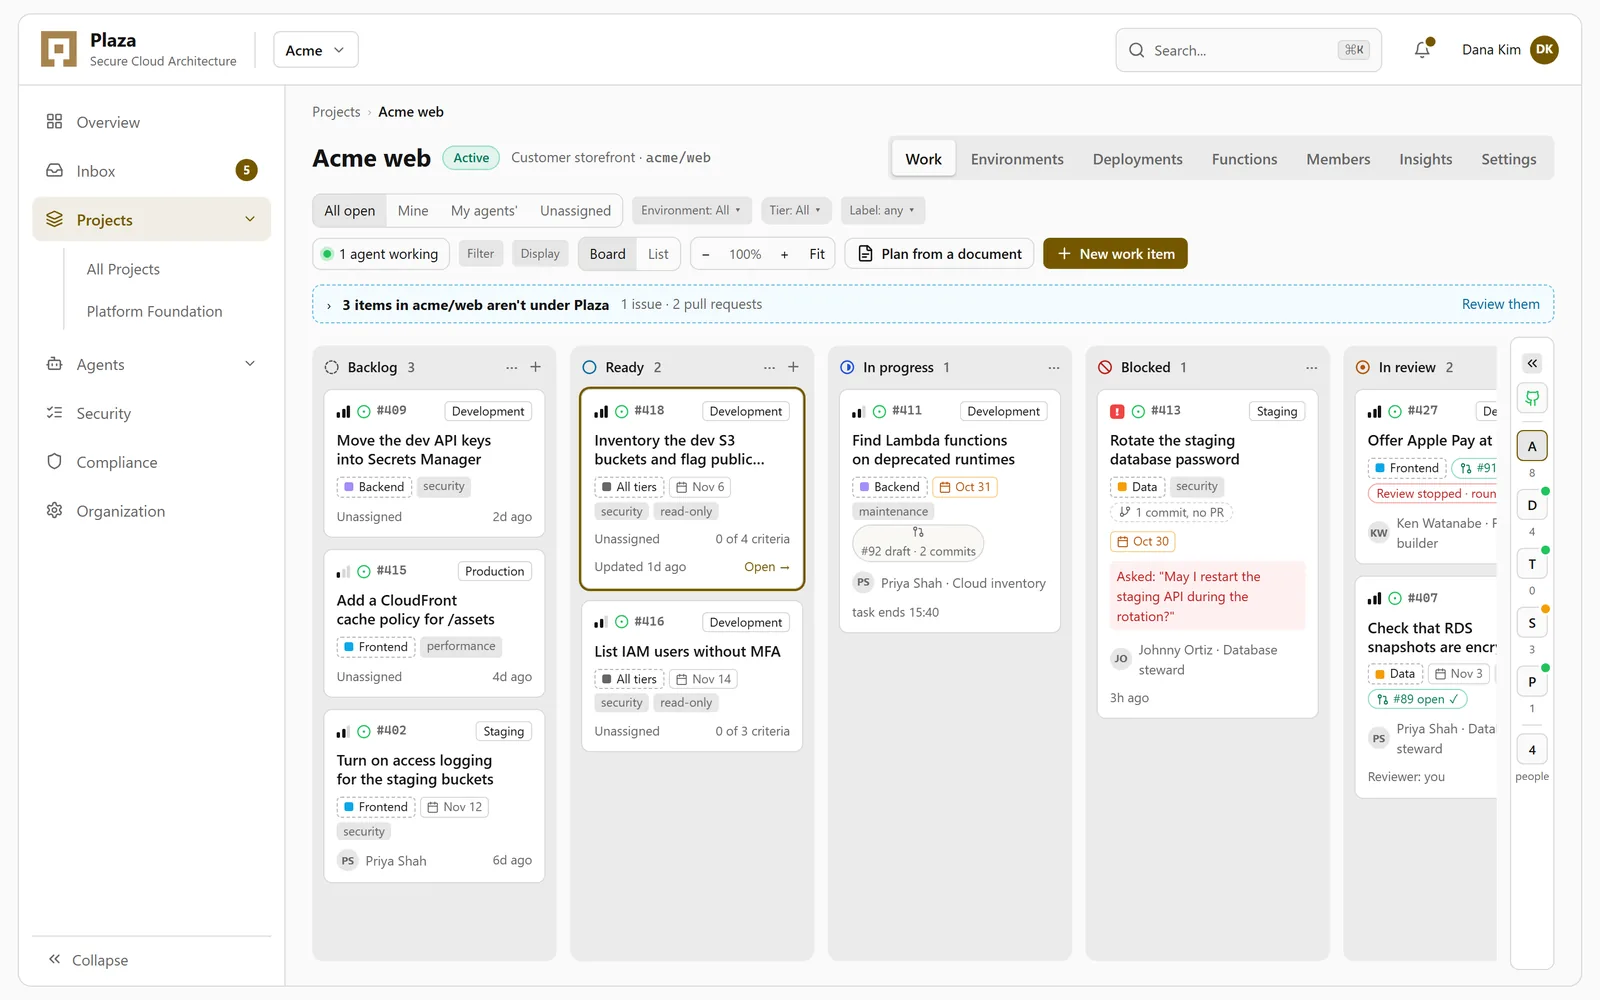Image resolution: width=1600 pixels, height=1000 pixels.
Task: Open the Ready column more options
Action: click(769, 367)
